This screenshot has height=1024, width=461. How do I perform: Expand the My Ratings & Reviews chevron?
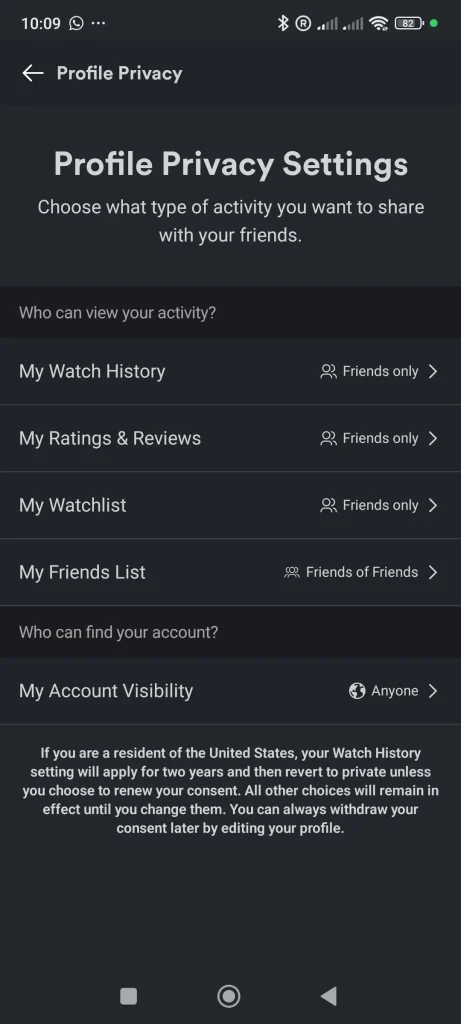coord(432,438)
